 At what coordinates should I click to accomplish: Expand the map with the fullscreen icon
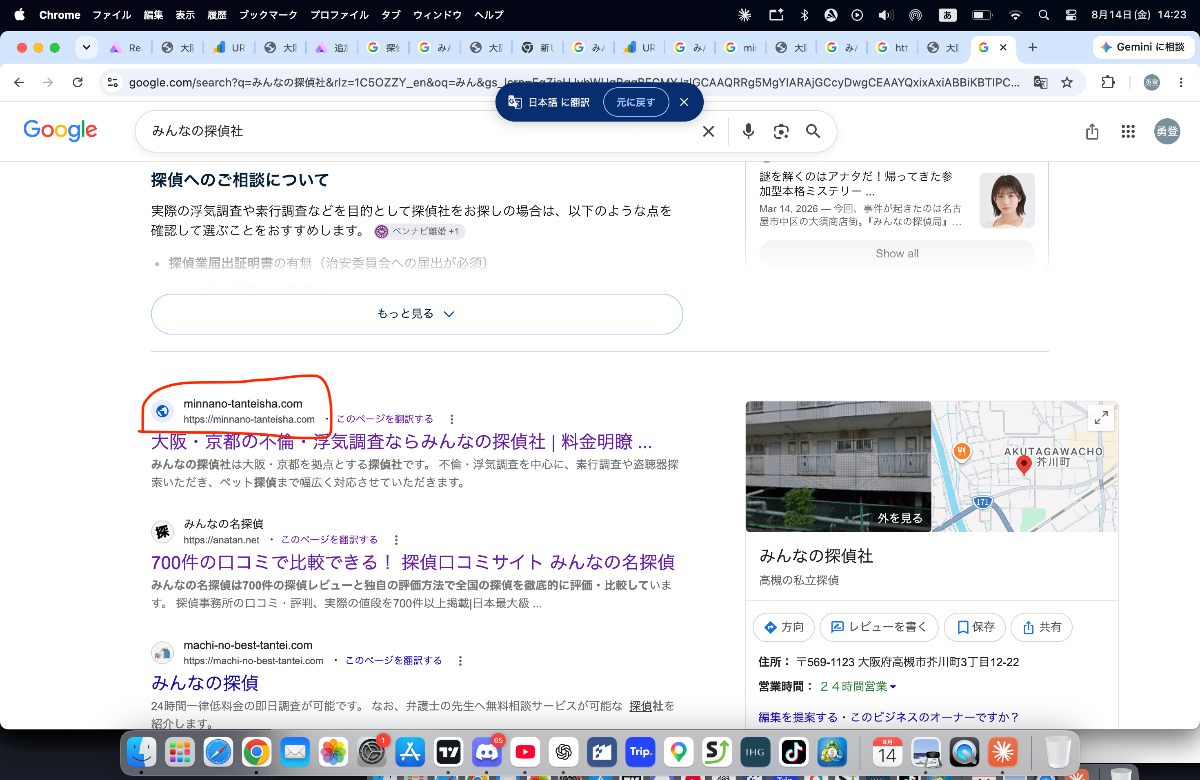(x=1100, y=418)
